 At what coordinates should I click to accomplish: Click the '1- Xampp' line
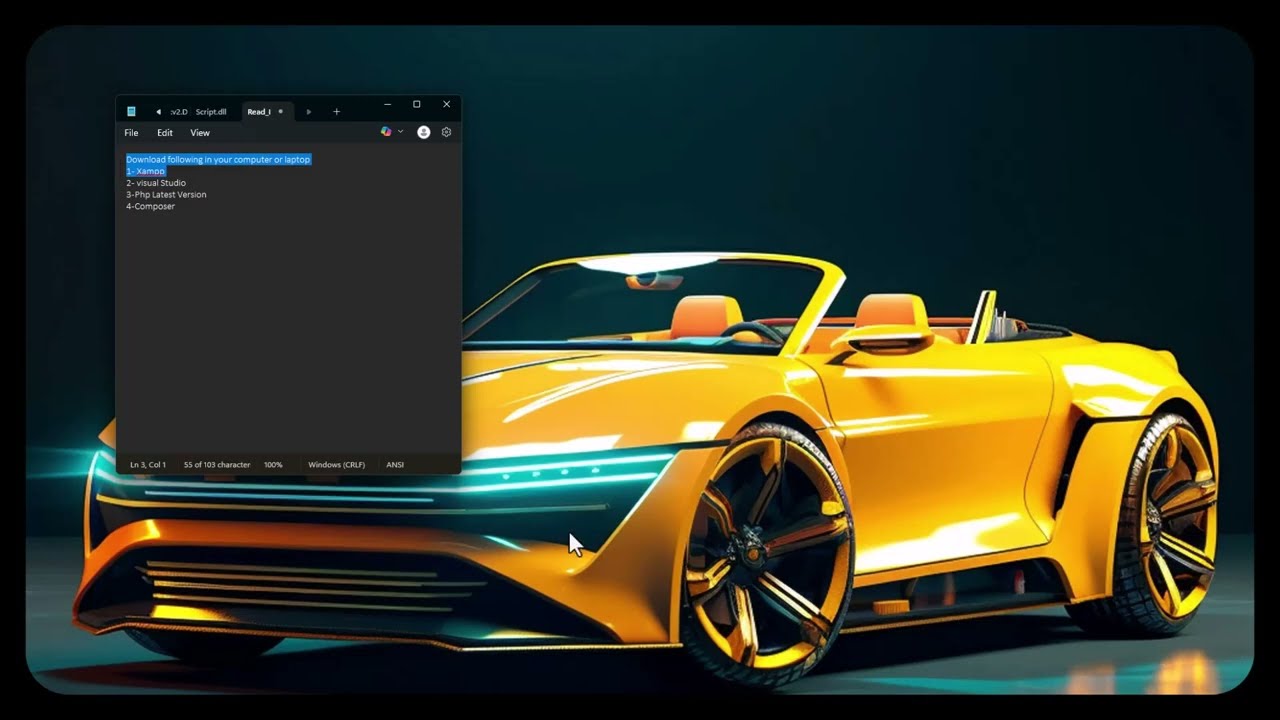click(146, 172)
